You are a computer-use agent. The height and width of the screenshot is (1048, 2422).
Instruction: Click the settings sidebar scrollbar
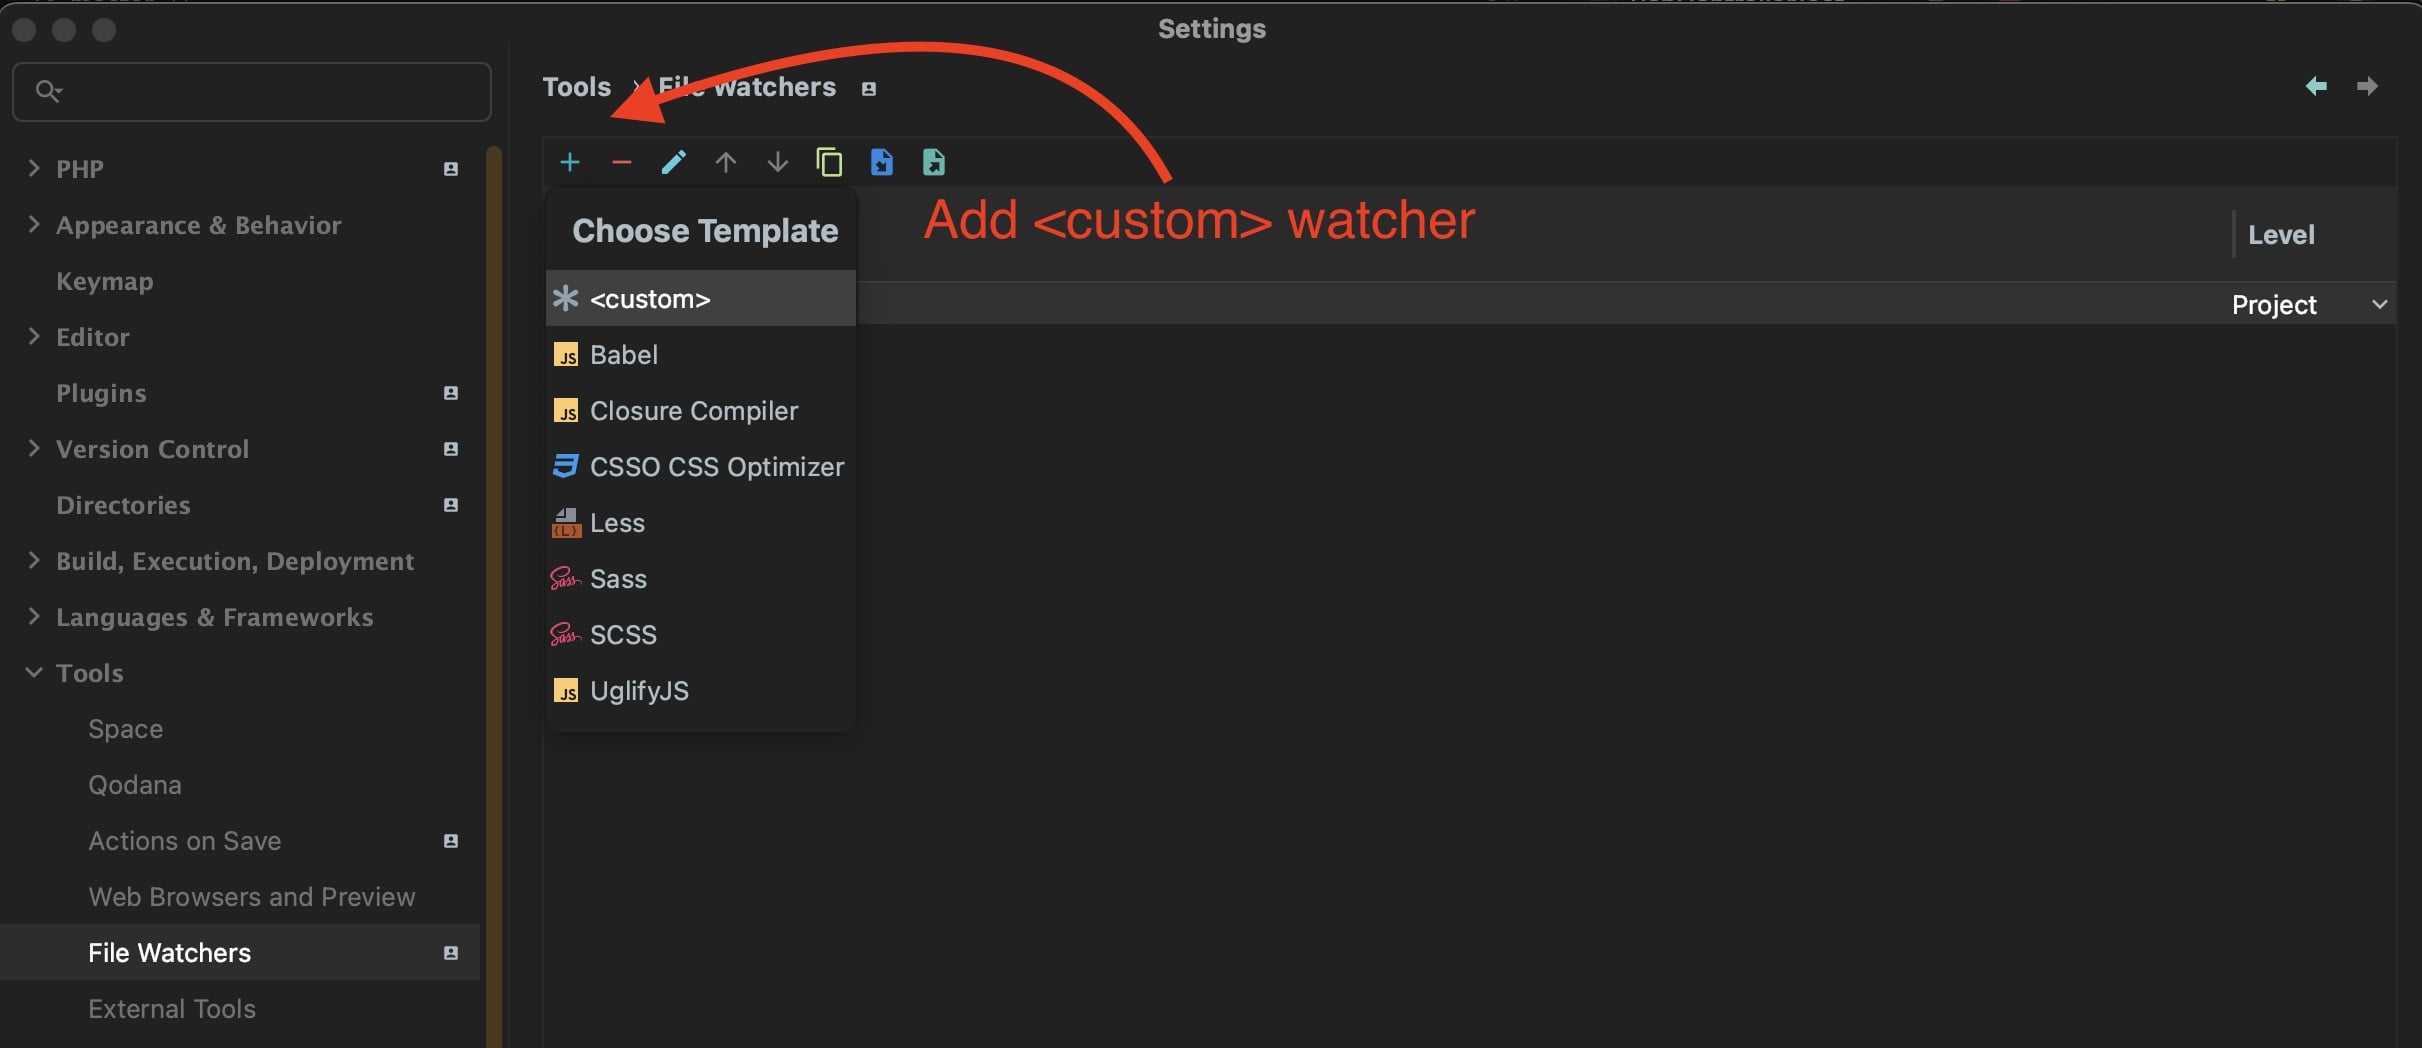pos(493,597)
